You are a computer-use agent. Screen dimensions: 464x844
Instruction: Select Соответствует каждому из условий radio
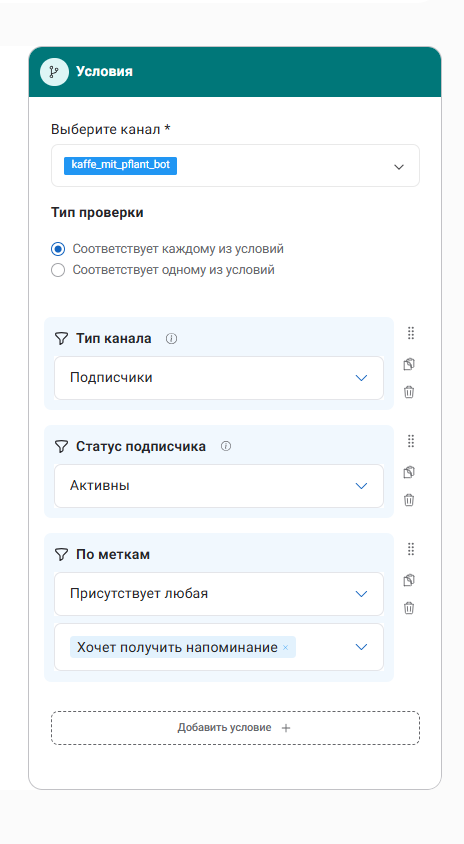[58, 249]
